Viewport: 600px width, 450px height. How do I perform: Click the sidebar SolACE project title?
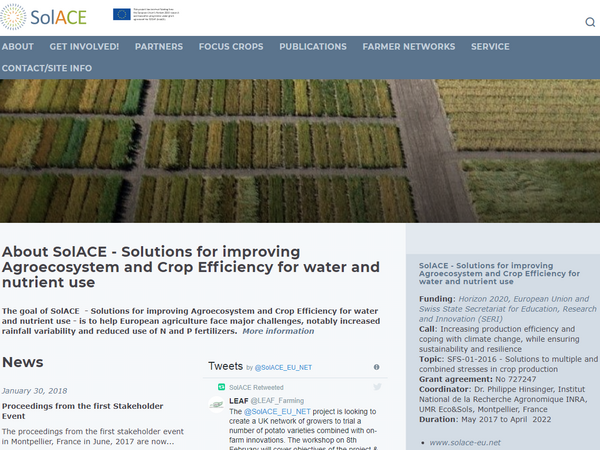[499, 273]
